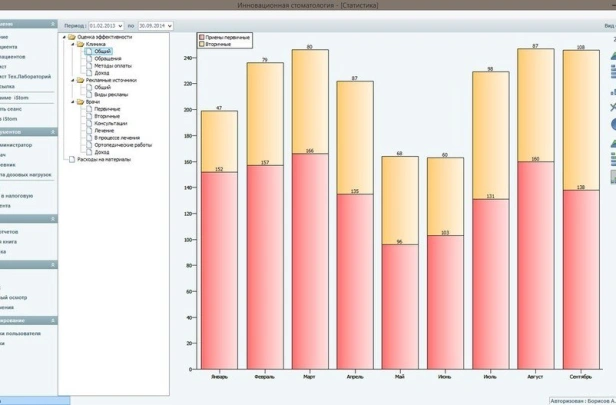Click red Приемы первичные legend swatch
Viewport: 616px width, 405px height.
[203, 37]
